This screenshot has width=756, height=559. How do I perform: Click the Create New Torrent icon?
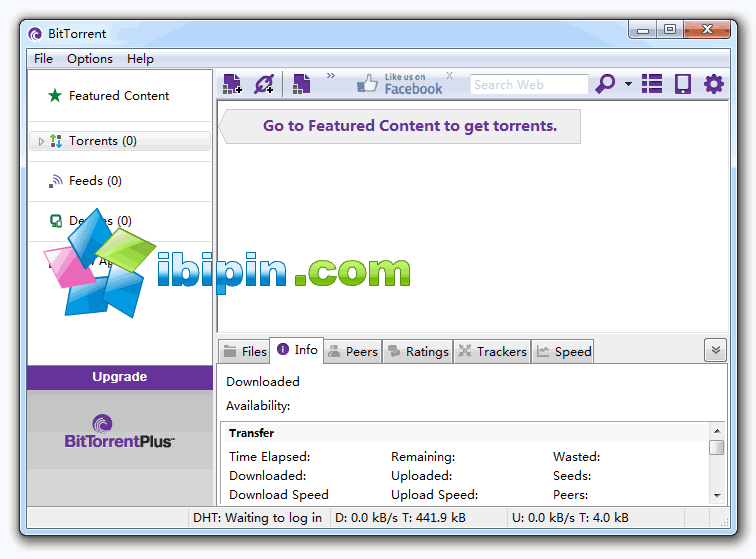[x=302, y=84]
